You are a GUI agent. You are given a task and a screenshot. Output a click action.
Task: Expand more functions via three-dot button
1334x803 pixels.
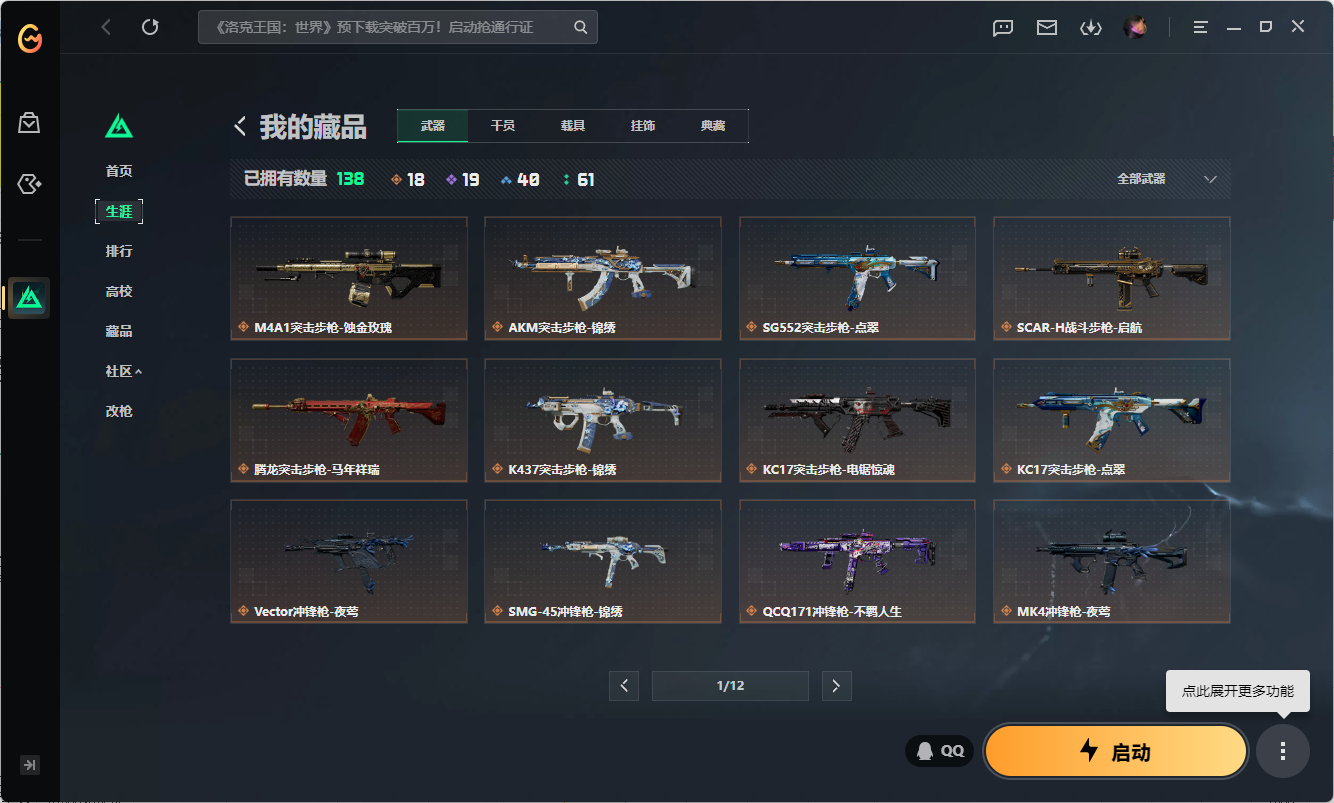[1283, 751]
